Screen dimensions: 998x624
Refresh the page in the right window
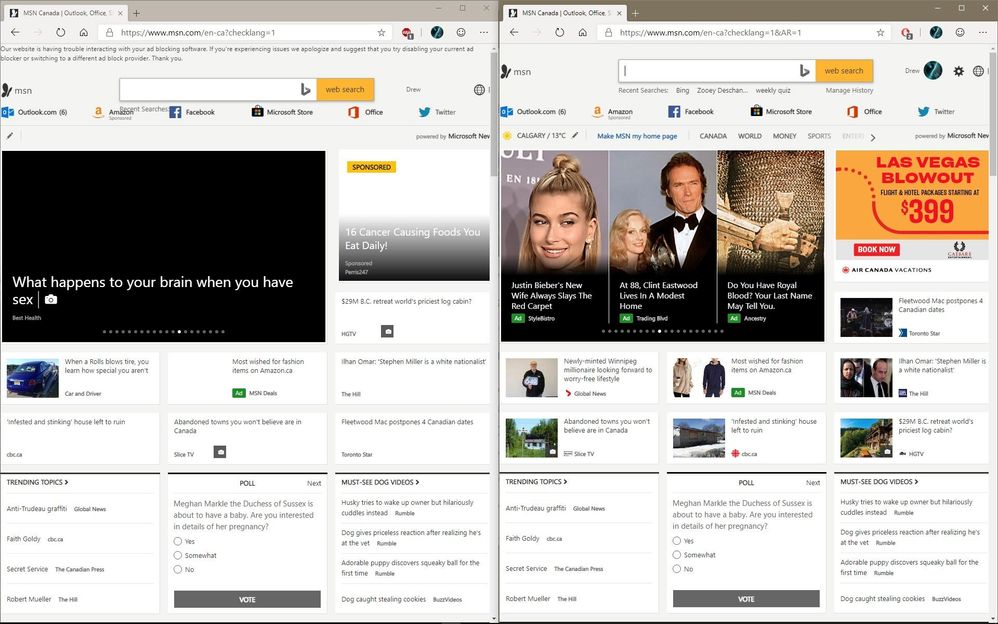tap(559, 32)
